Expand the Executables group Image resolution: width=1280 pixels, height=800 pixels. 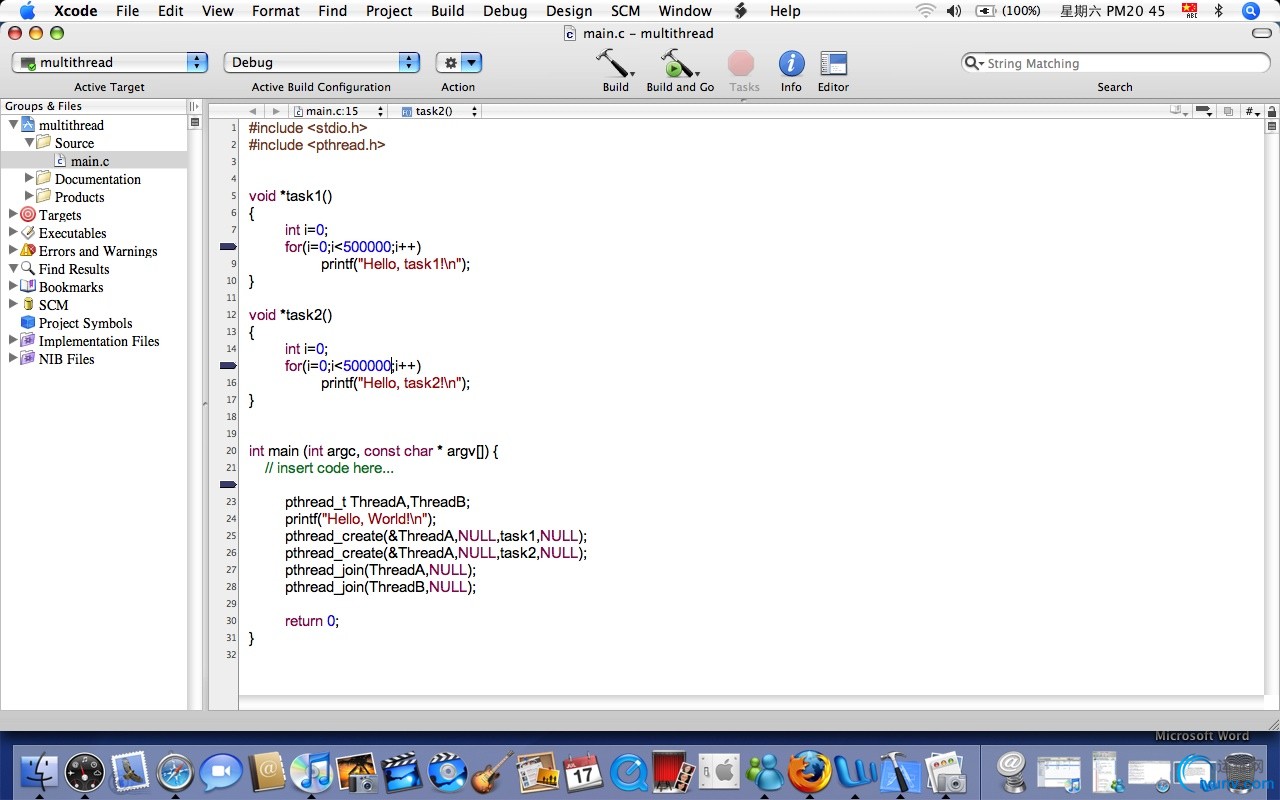point(13,233)
